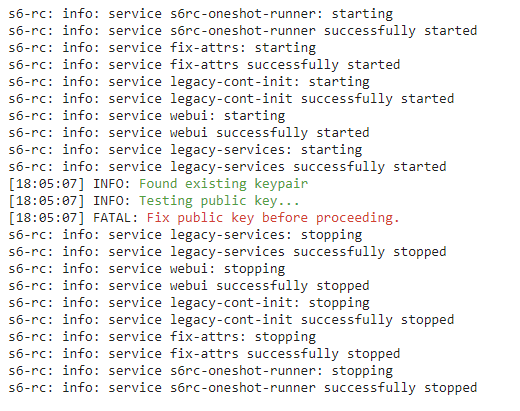Click the 'webui successfully started' line

[x=189, y=133]
